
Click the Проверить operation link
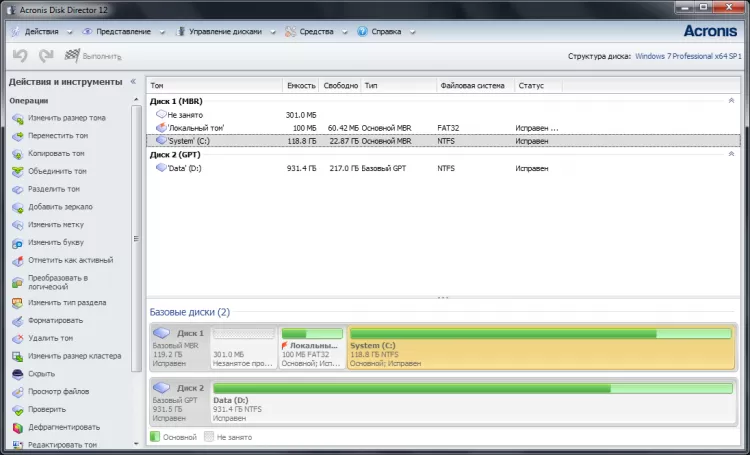click(x=47, y=410)
